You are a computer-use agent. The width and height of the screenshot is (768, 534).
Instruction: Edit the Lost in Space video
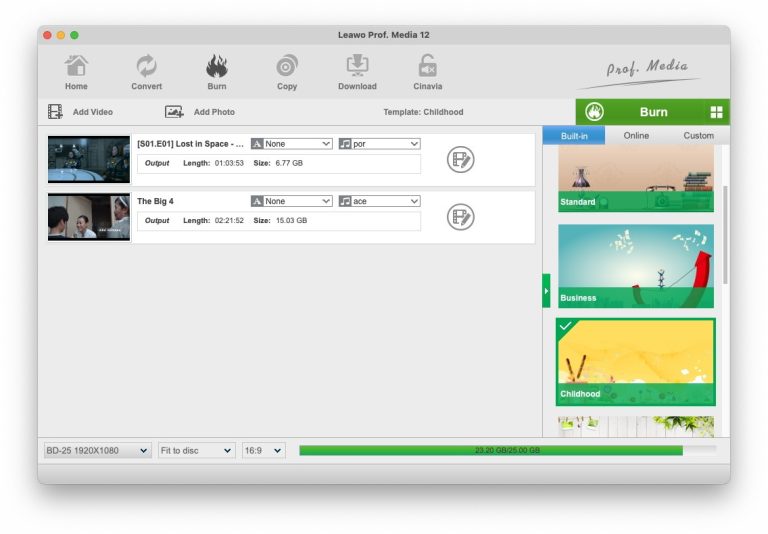[460, 159]
